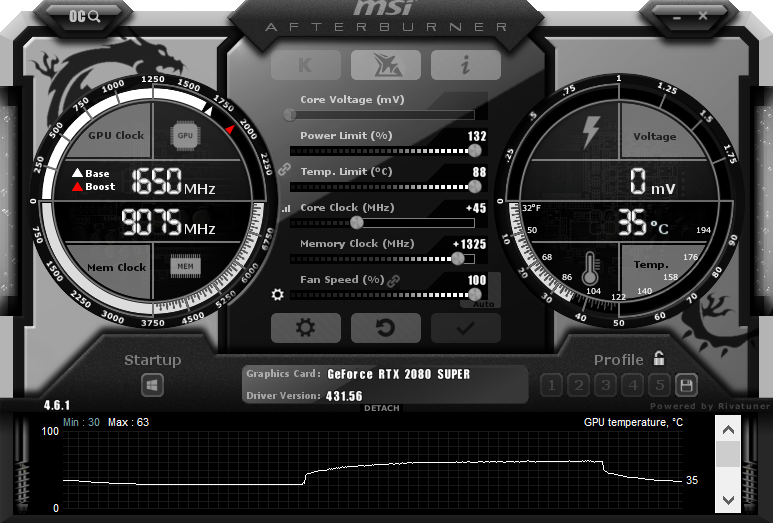Click the Temp. Limit value 88
773x523 pixels.
point(479,172)
